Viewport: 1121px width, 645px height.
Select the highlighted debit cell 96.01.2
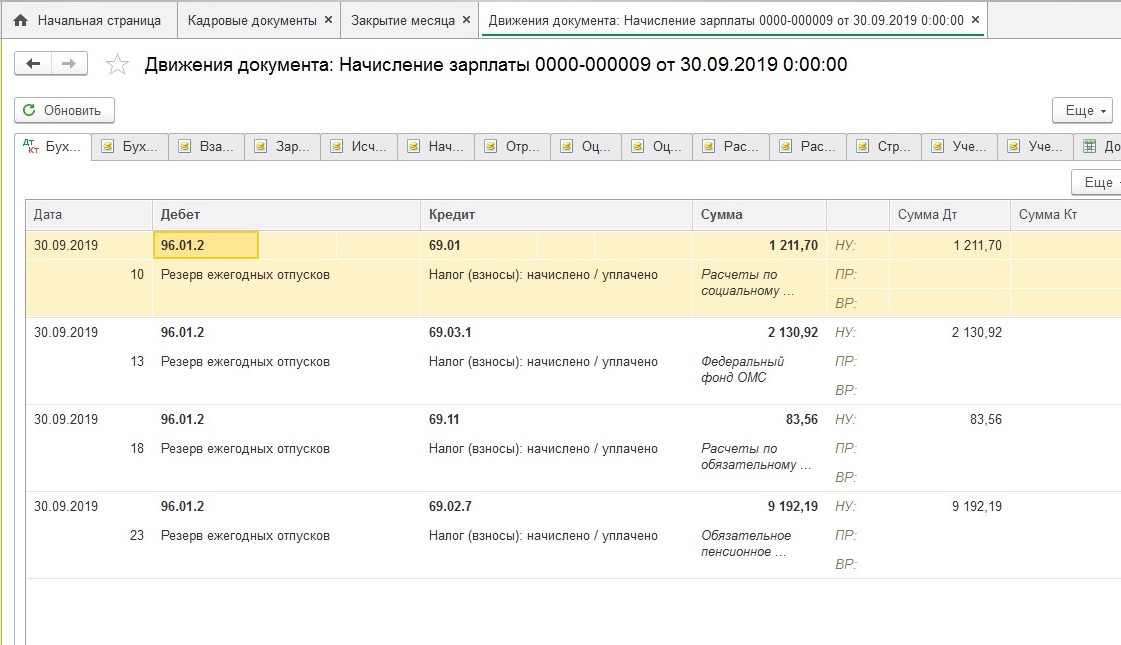[206, 245]
